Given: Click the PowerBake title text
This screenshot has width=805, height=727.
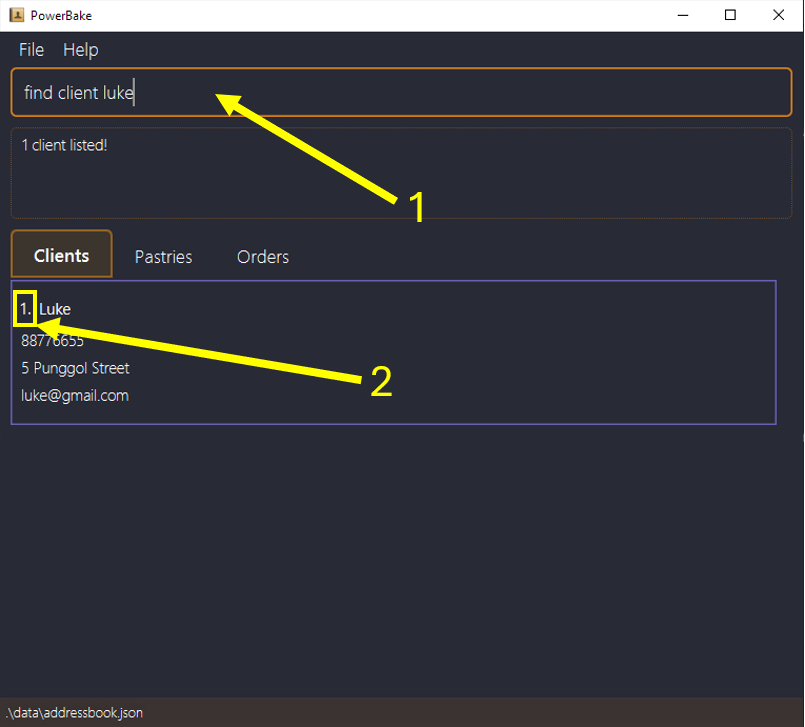Looking at the screenshot, I should [62, 15].
